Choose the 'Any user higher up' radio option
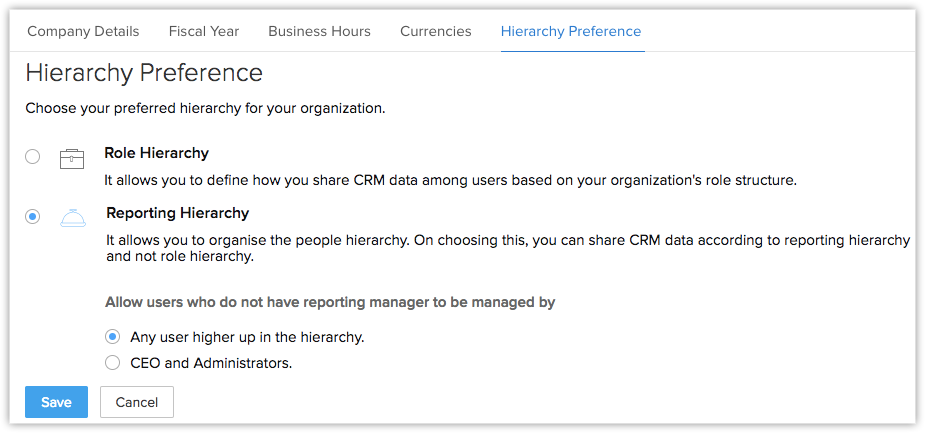This screenshot has width=925, height=433. click(x=113, y=337)
